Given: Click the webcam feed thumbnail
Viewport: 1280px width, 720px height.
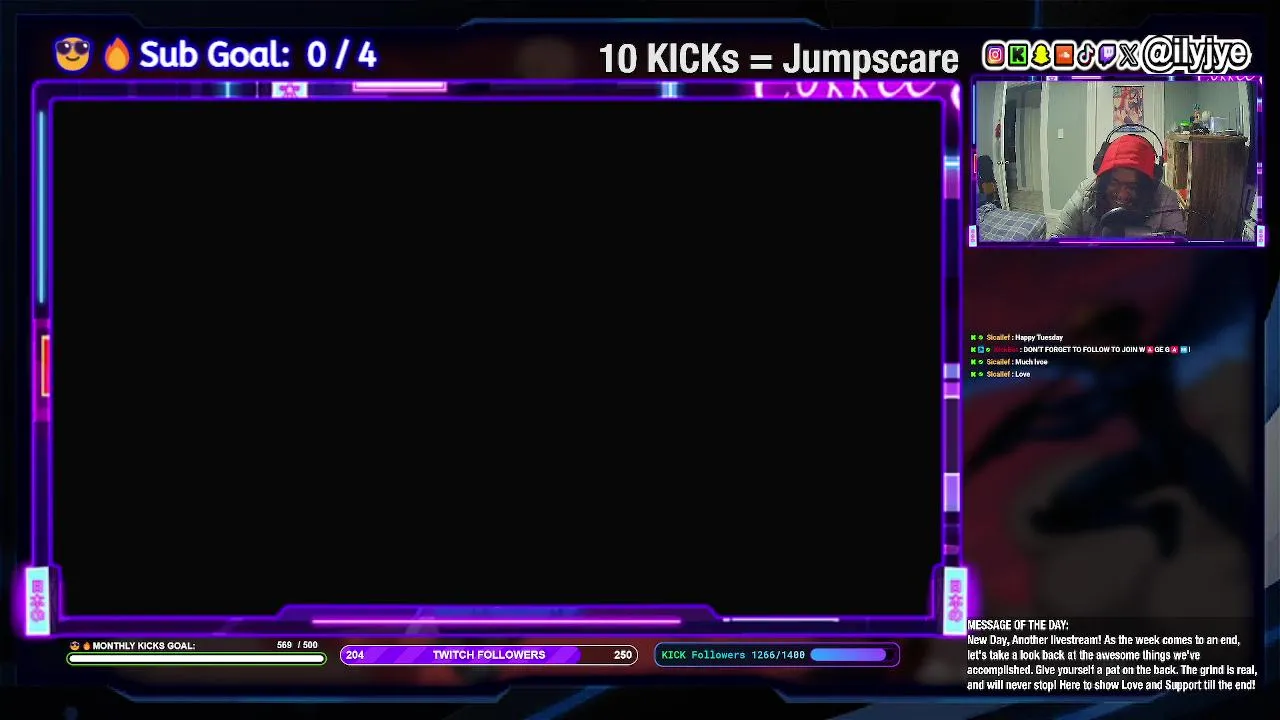Looking at the screenshot, I should [1114, 161].
